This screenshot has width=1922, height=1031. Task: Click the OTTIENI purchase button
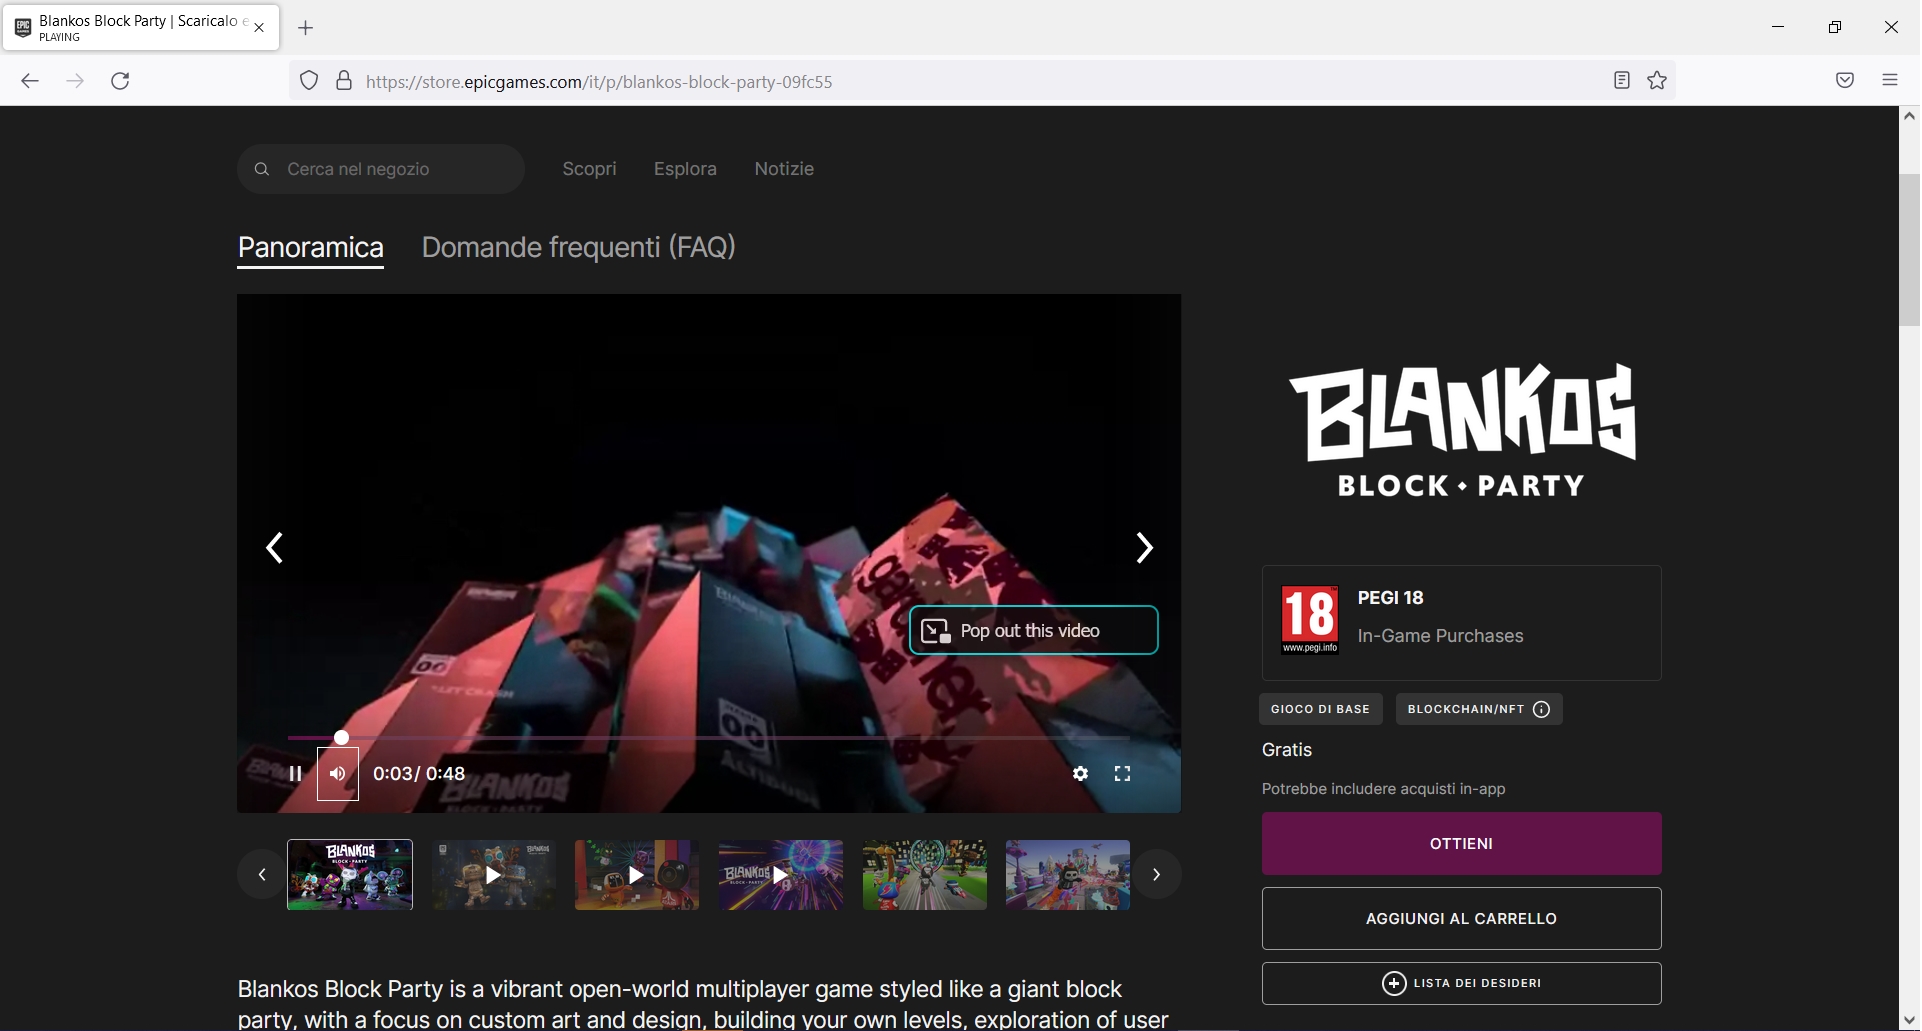click(1460, 843)
